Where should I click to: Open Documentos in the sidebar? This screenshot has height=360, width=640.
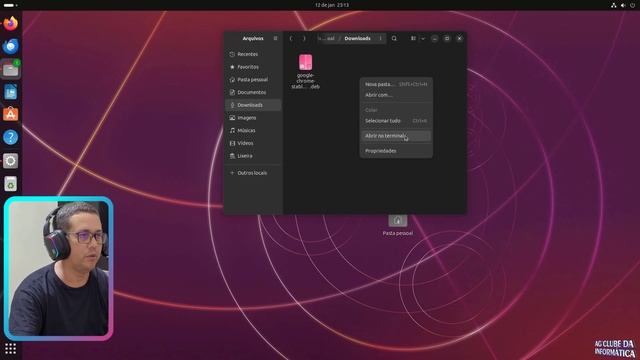point(253,92)
